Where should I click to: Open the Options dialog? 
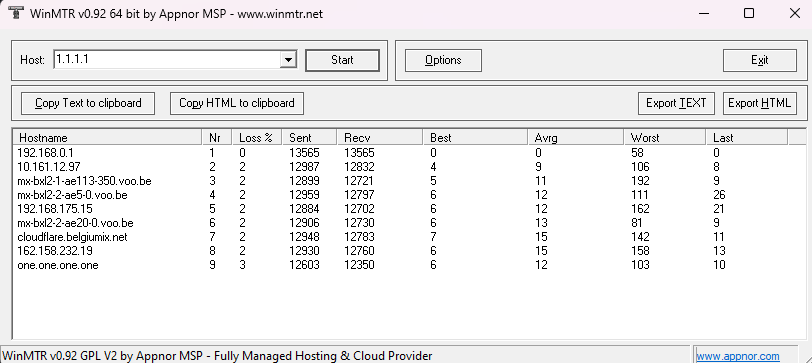(443, 60)
